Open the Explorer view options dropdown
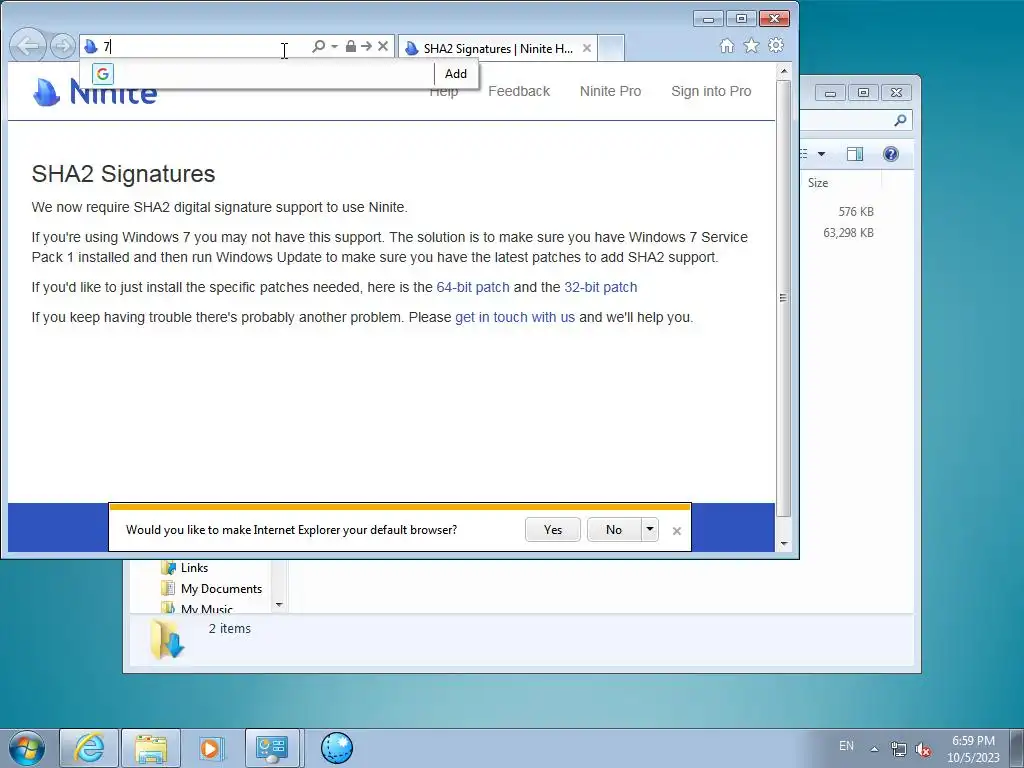 822,154
